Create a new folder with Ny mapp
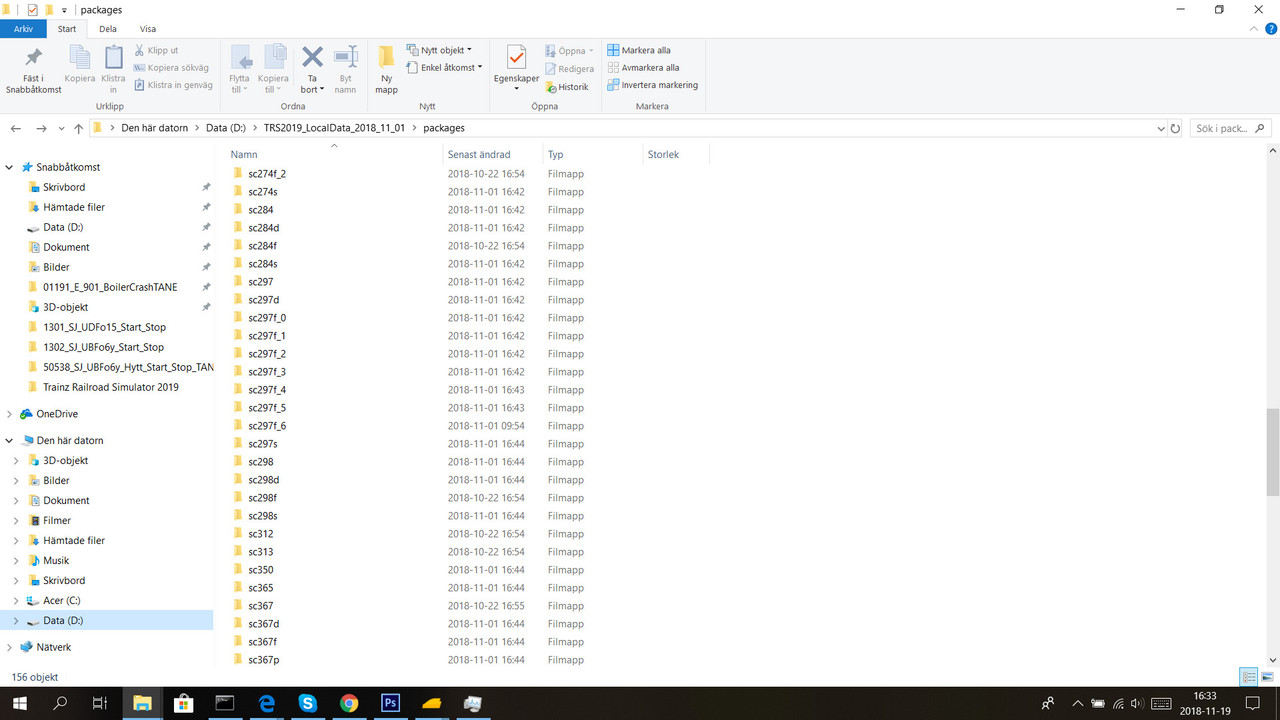The width and height of the screenshot is (1280, 720). (x=386, y=68)
